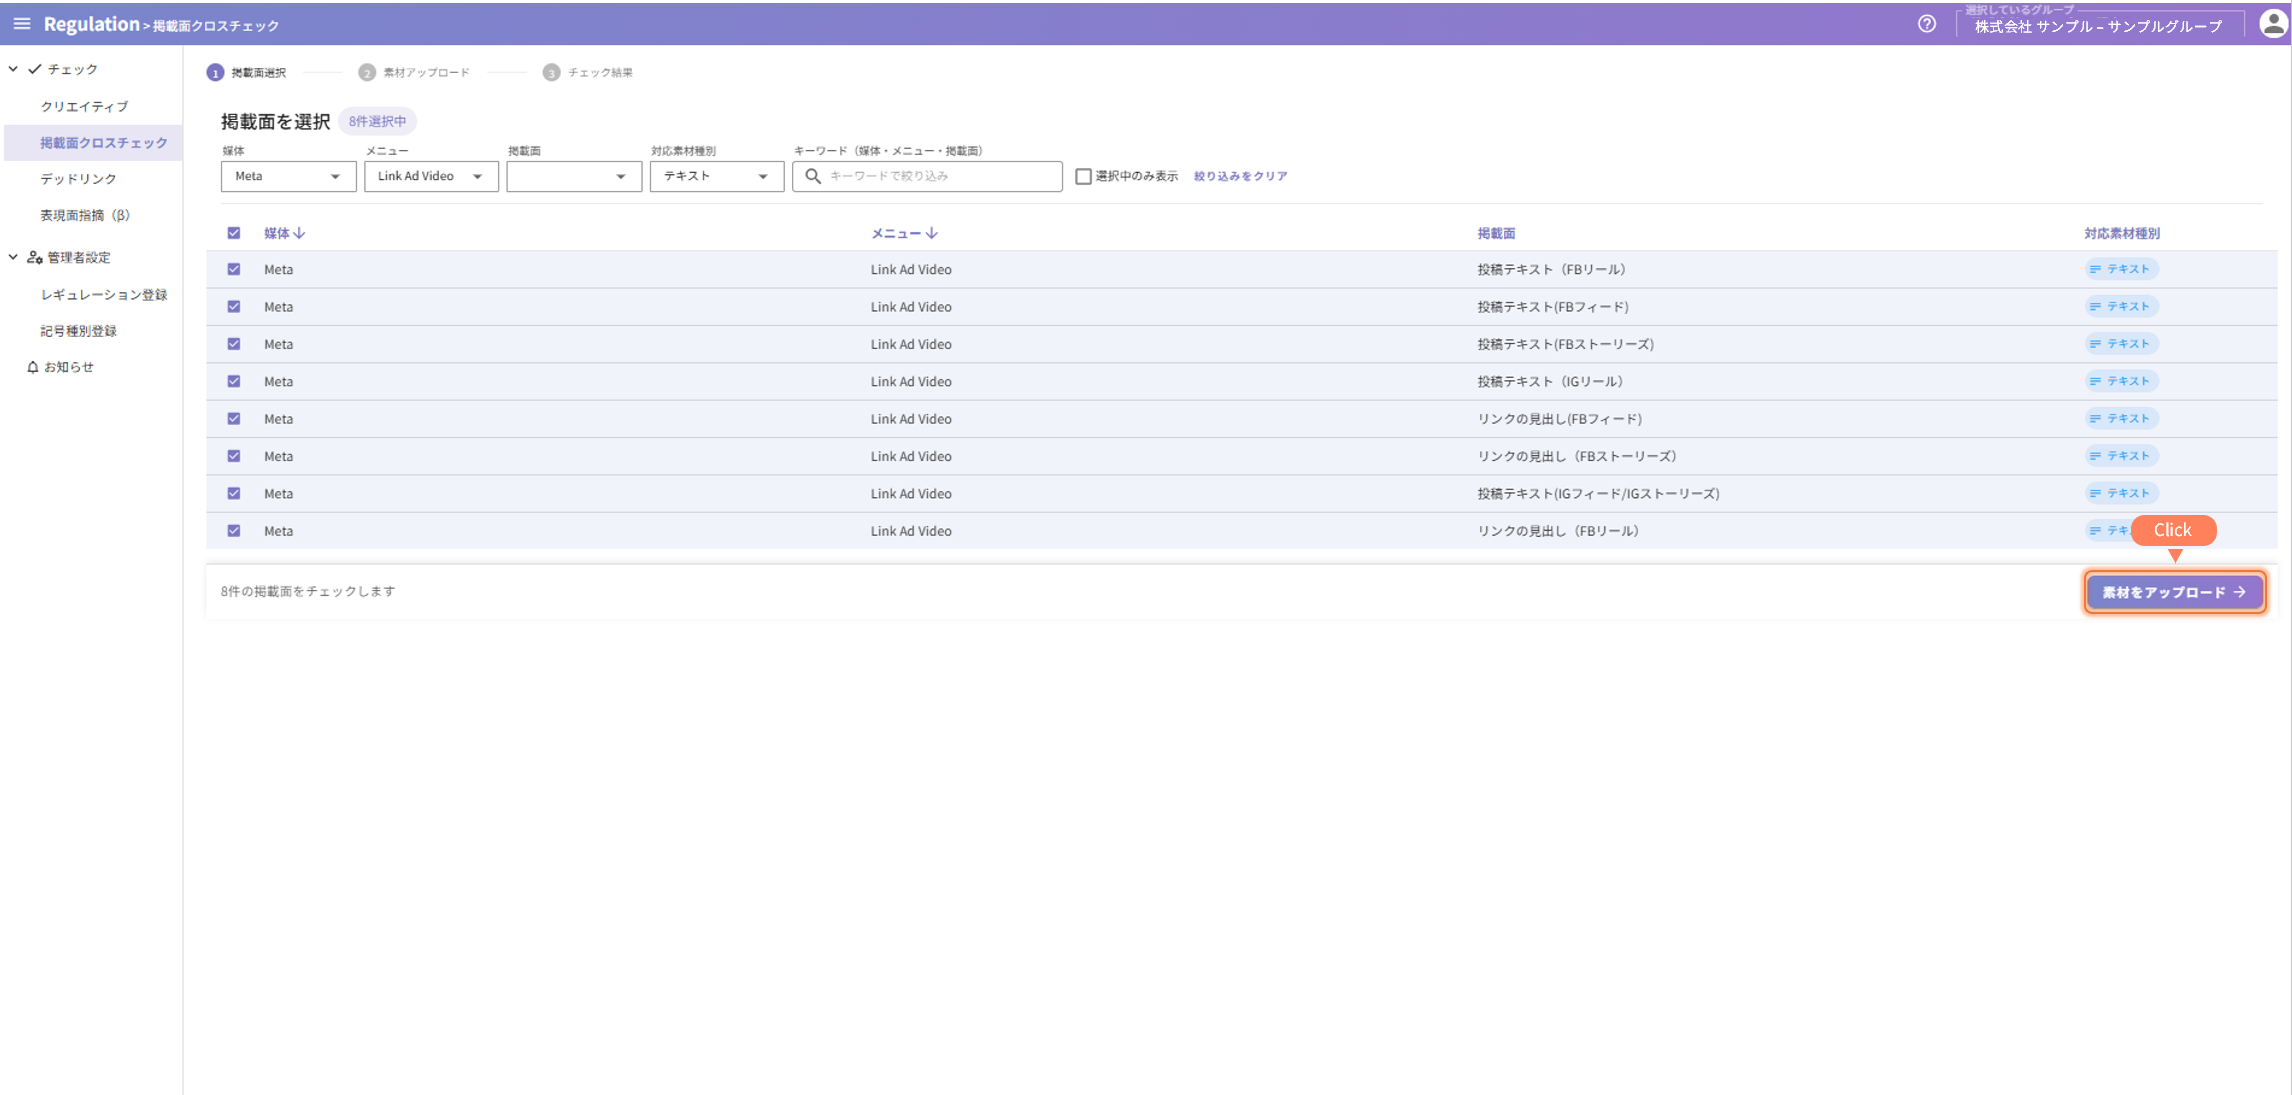Click テキスト tag in 投稿テキスト（IGリール）row
The width and height of the screenshot is (2292, 1095).
tap(2121, 381)
